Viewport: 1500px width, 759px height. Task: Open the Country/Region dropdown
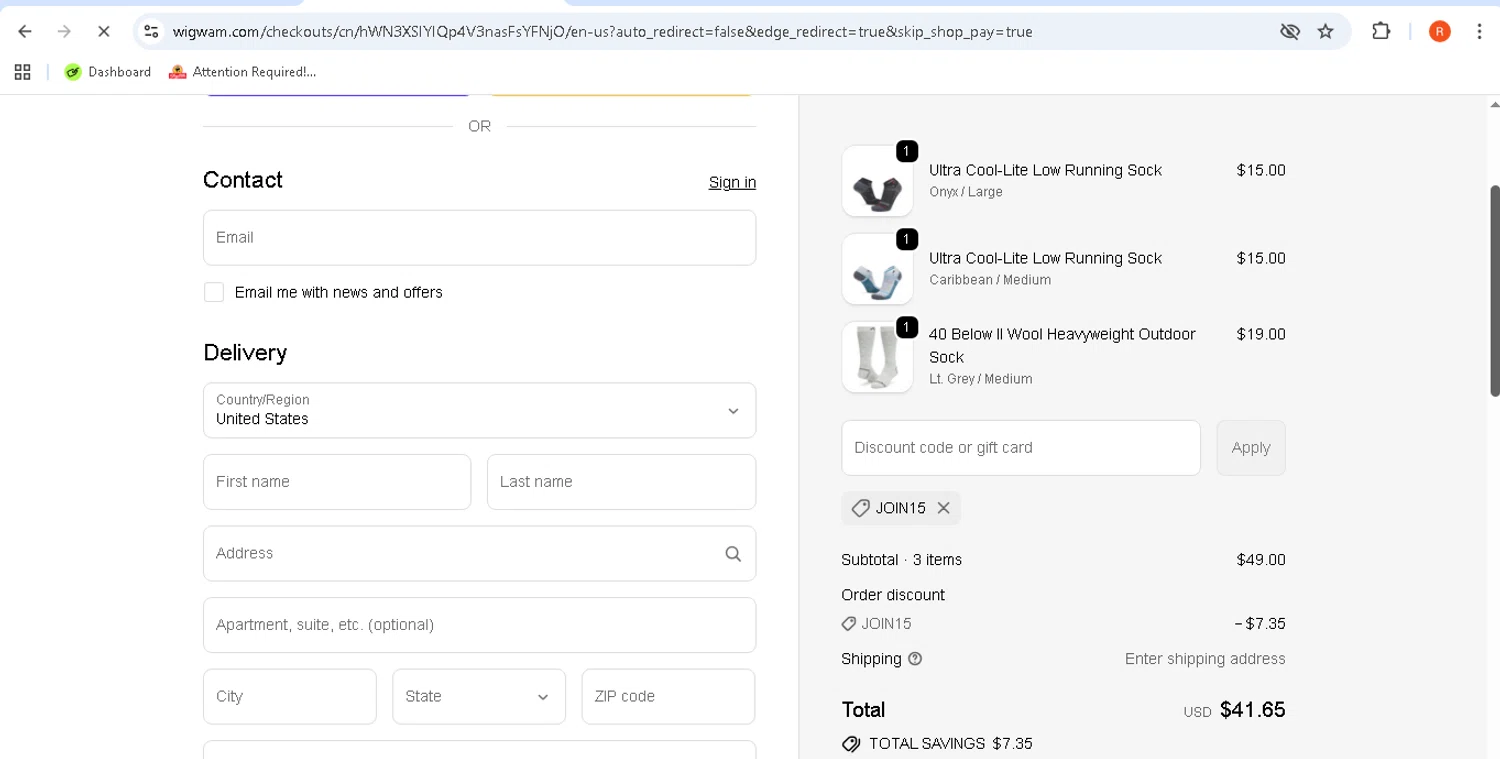coord(479,410)
